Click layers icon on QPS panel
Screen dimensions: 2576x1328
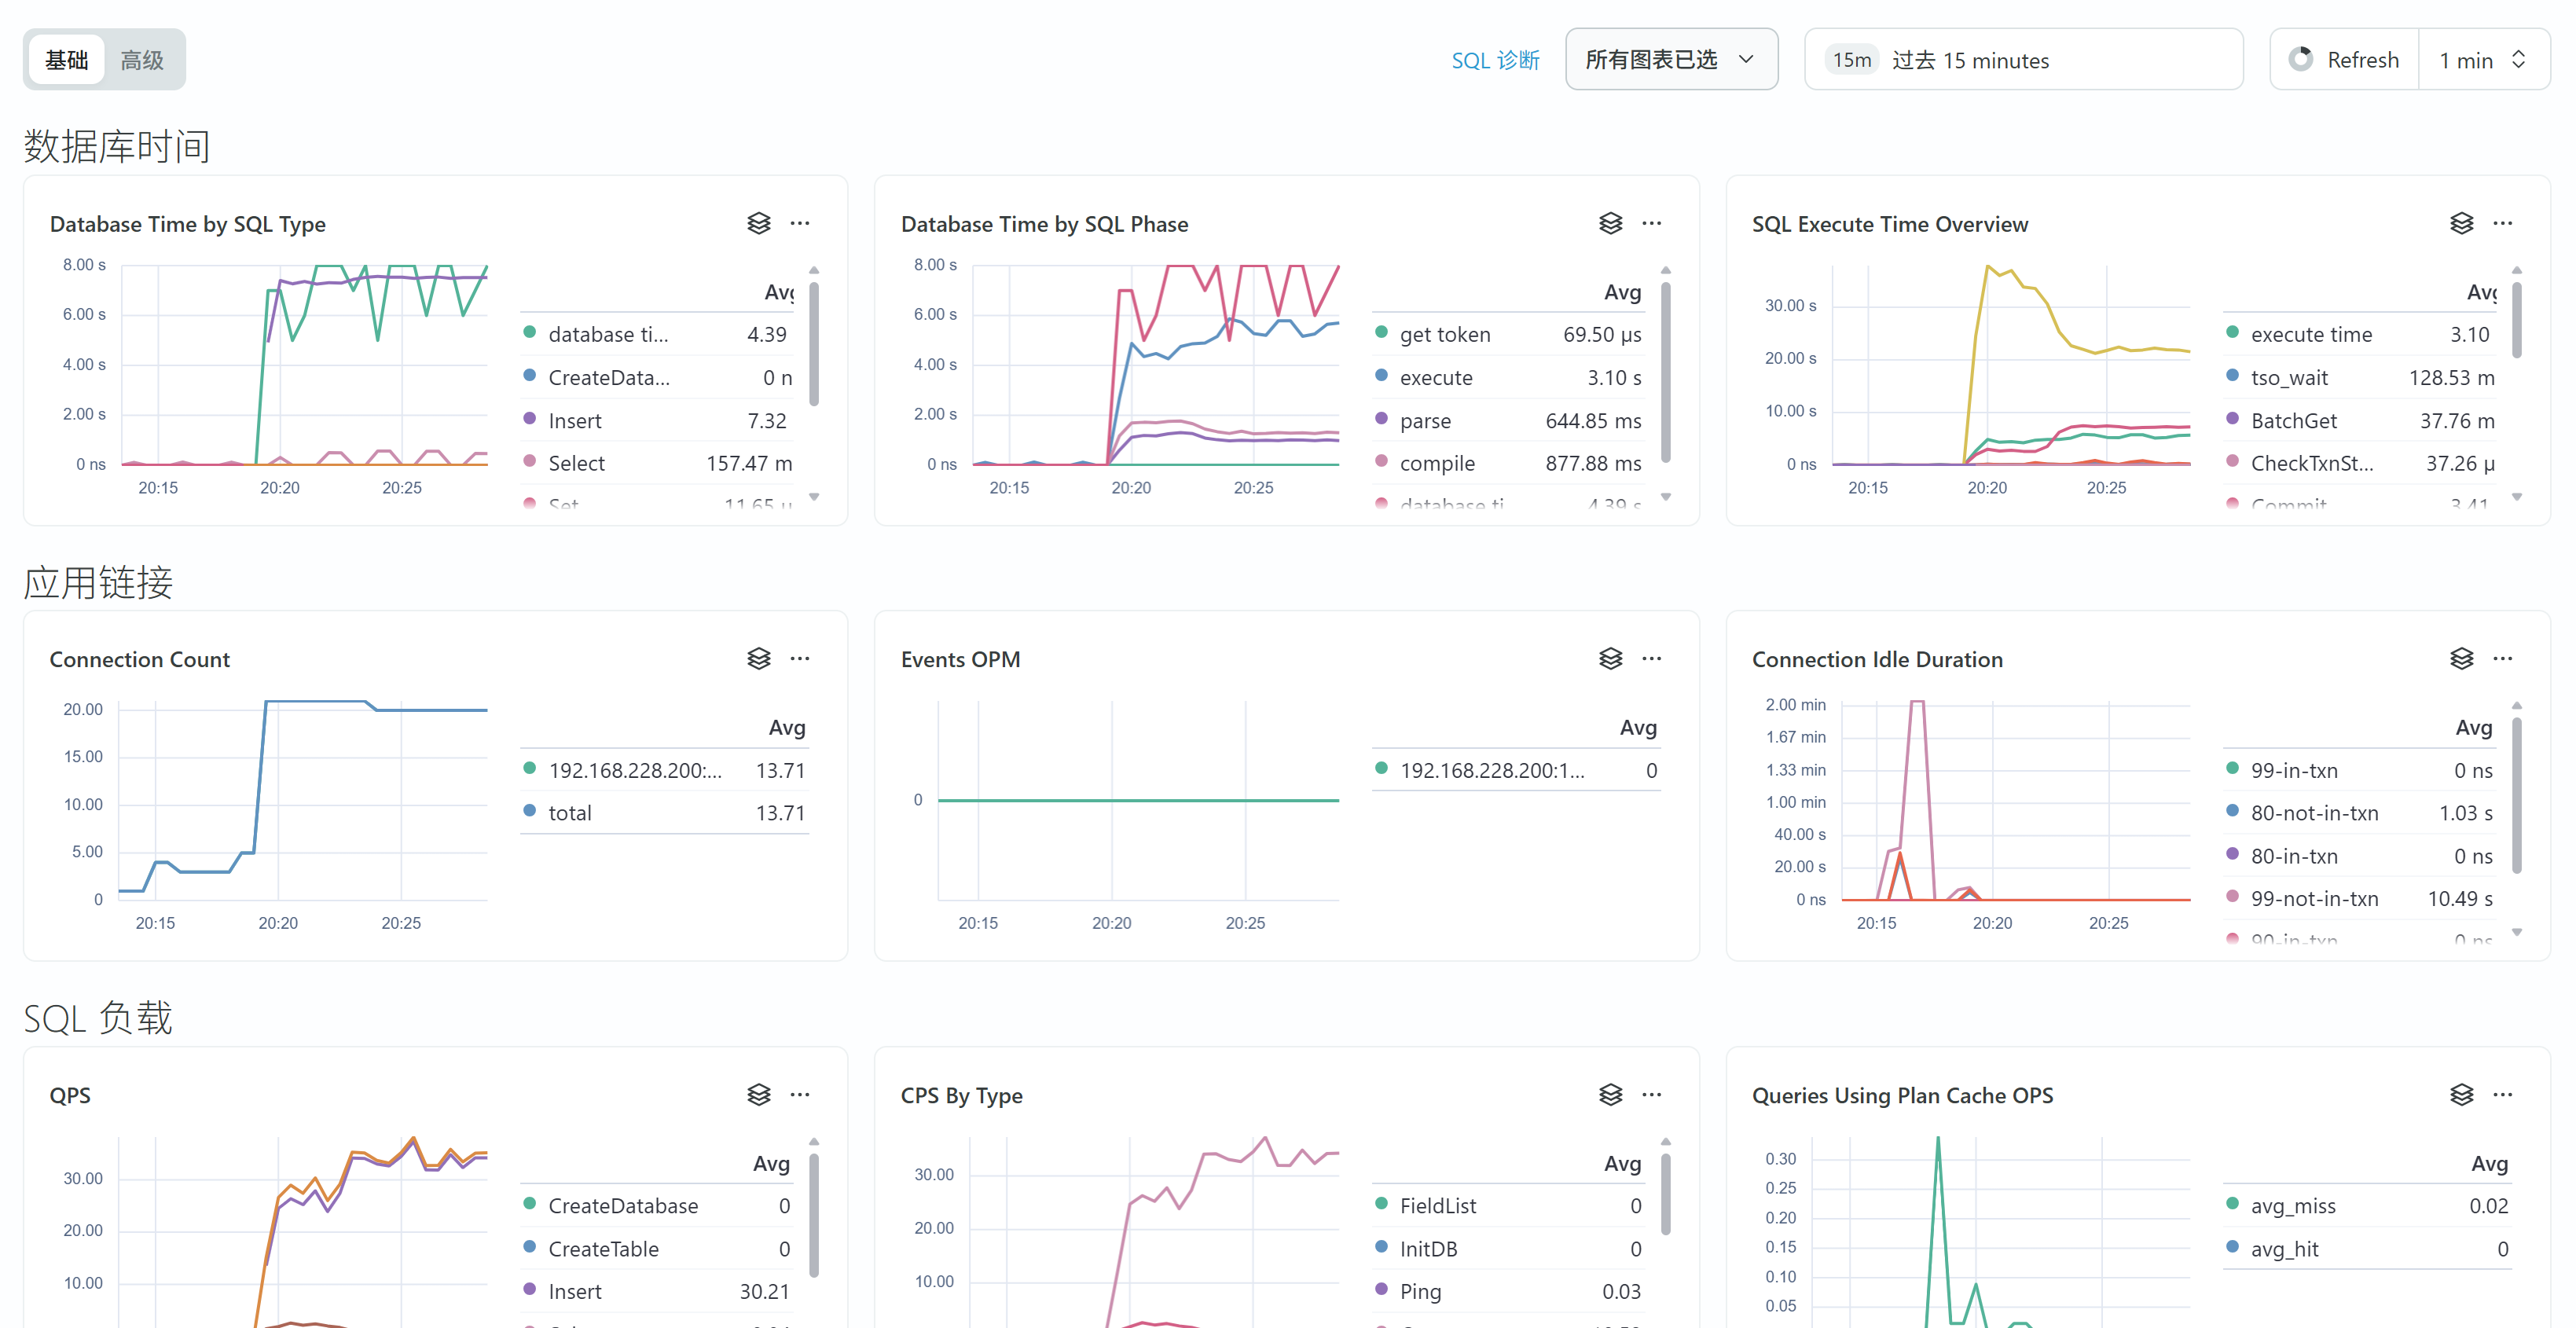[759, 1094]
